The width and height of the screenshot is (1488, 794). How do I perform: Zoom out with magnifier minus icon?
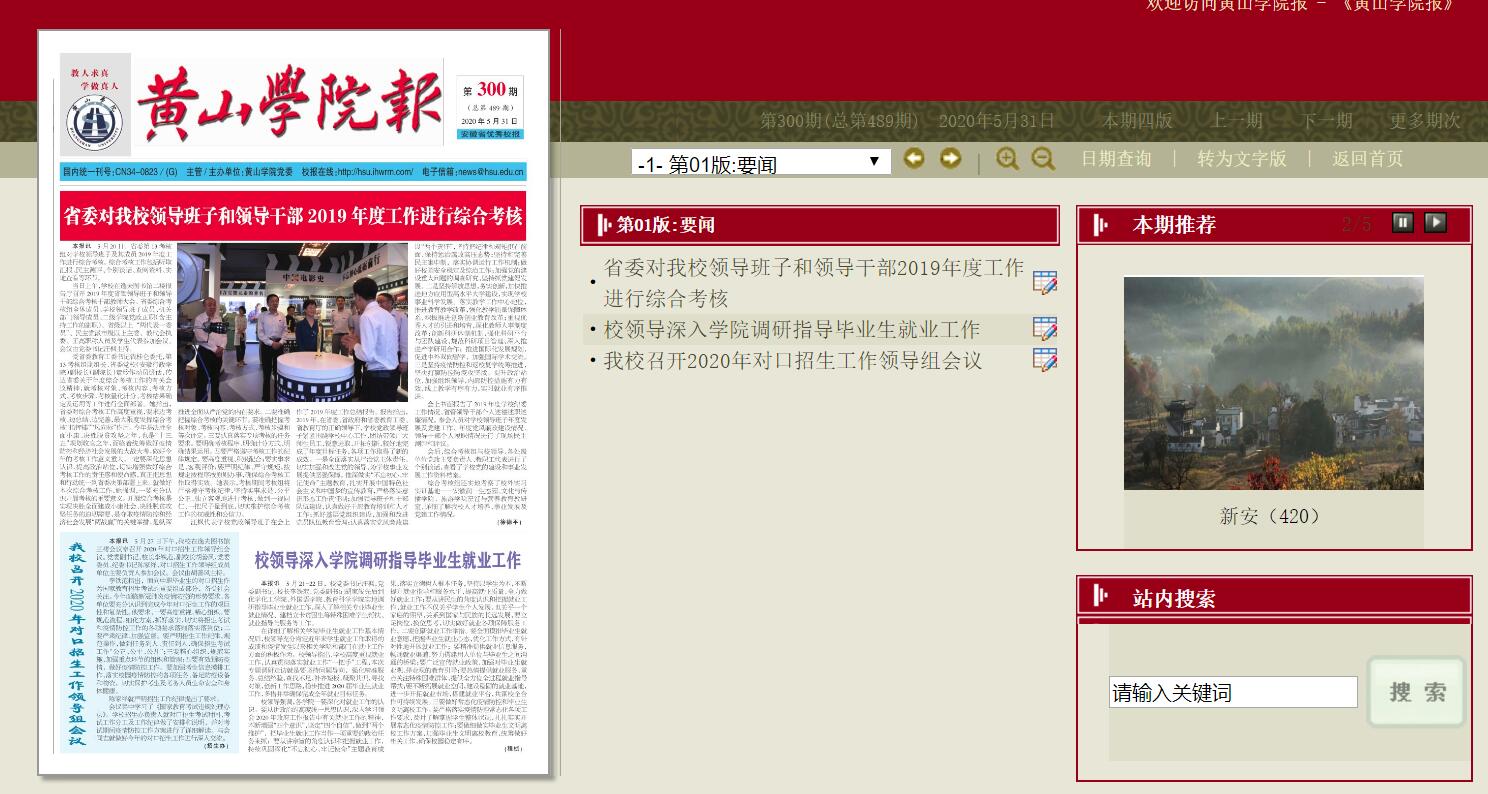[1043, 158]
